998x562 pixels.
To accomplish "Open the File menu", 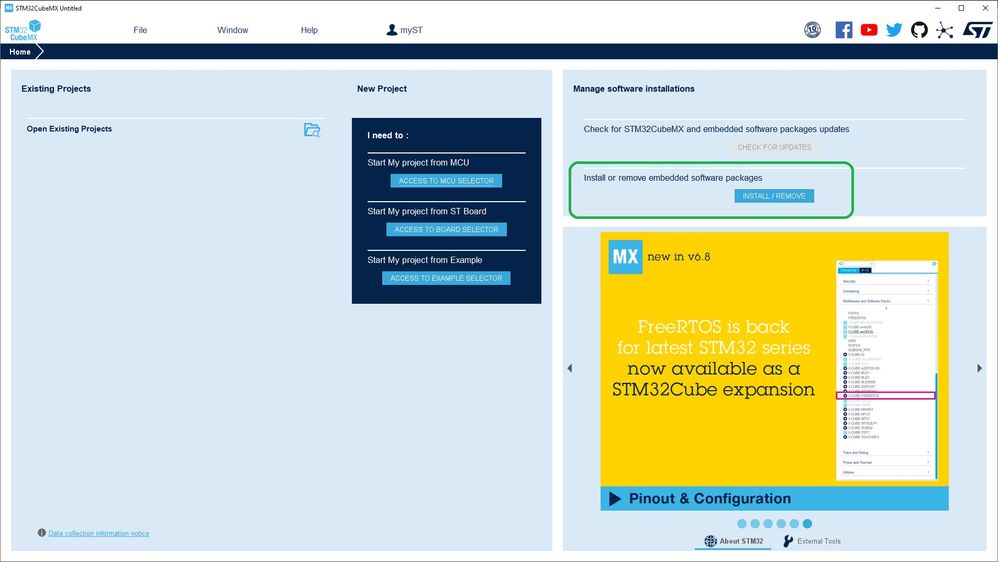I will [140, 30].
